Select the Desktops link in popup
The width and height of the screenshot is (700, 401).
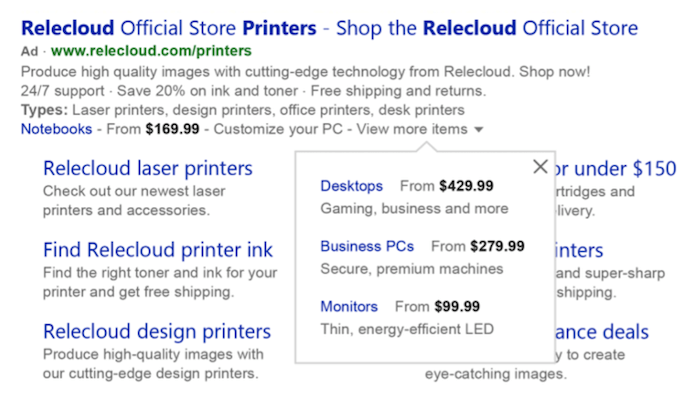tap(351, 186)
